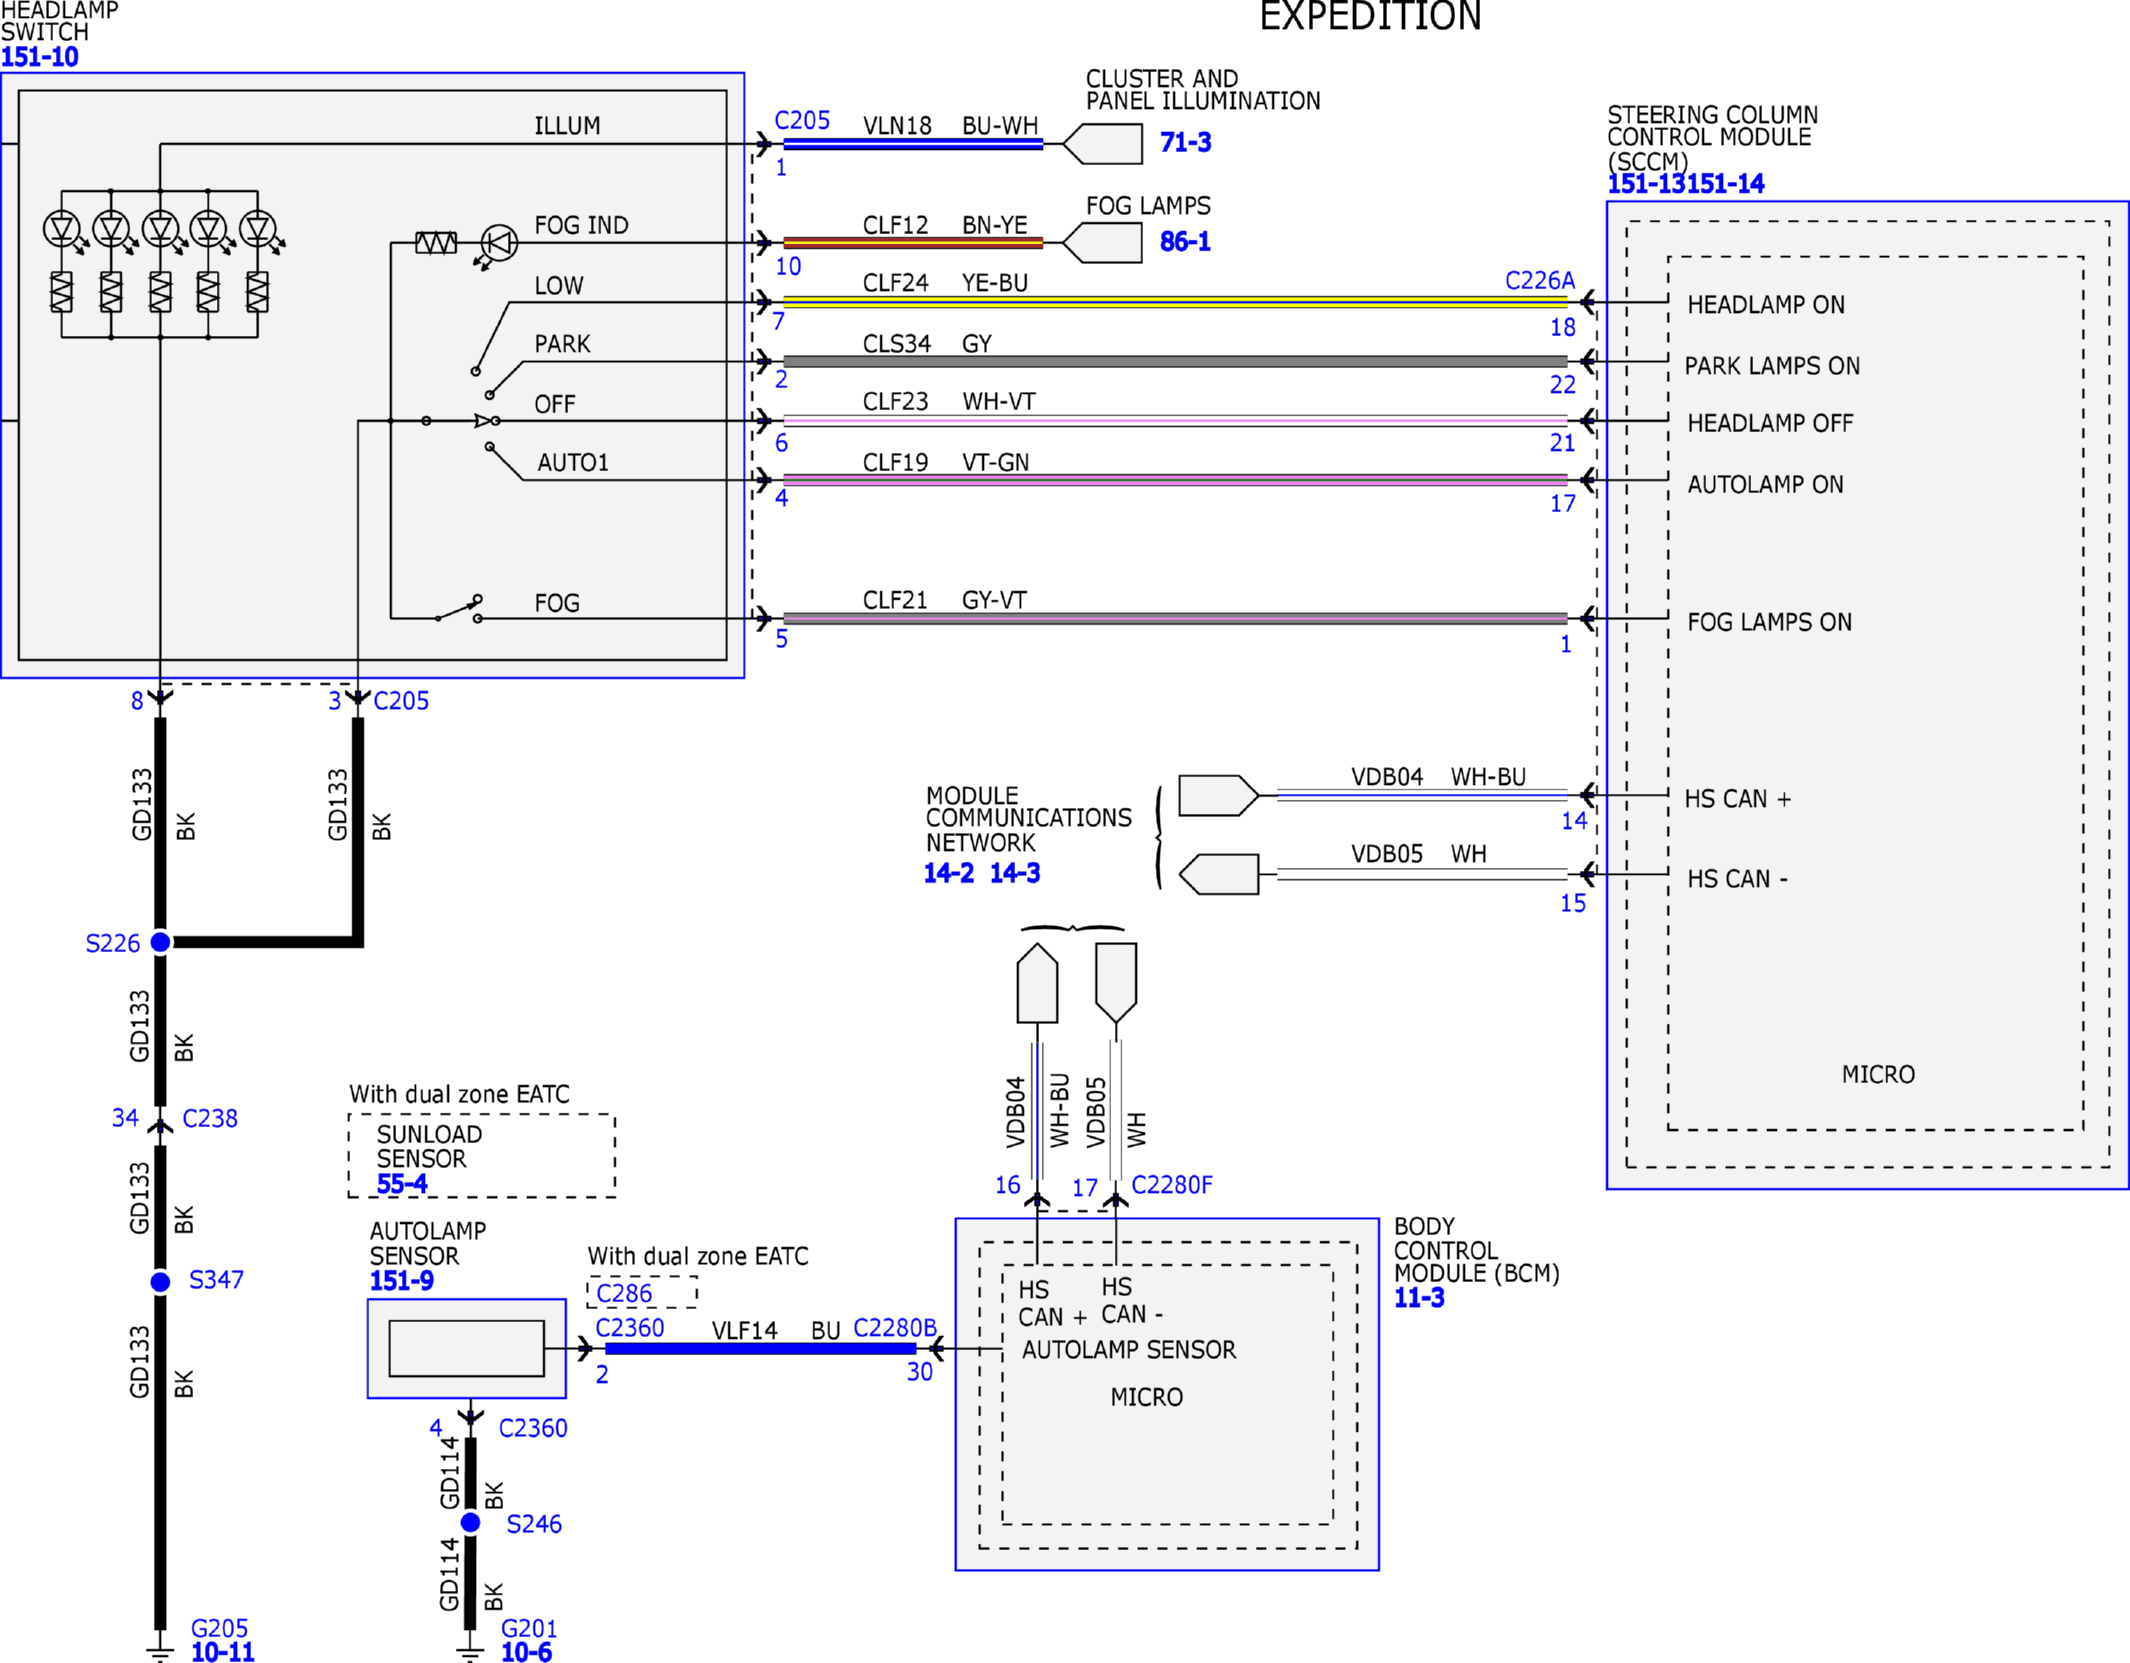Select the VLN18 circuit label
2130x1663 pixels.
(x=897, y=126)
